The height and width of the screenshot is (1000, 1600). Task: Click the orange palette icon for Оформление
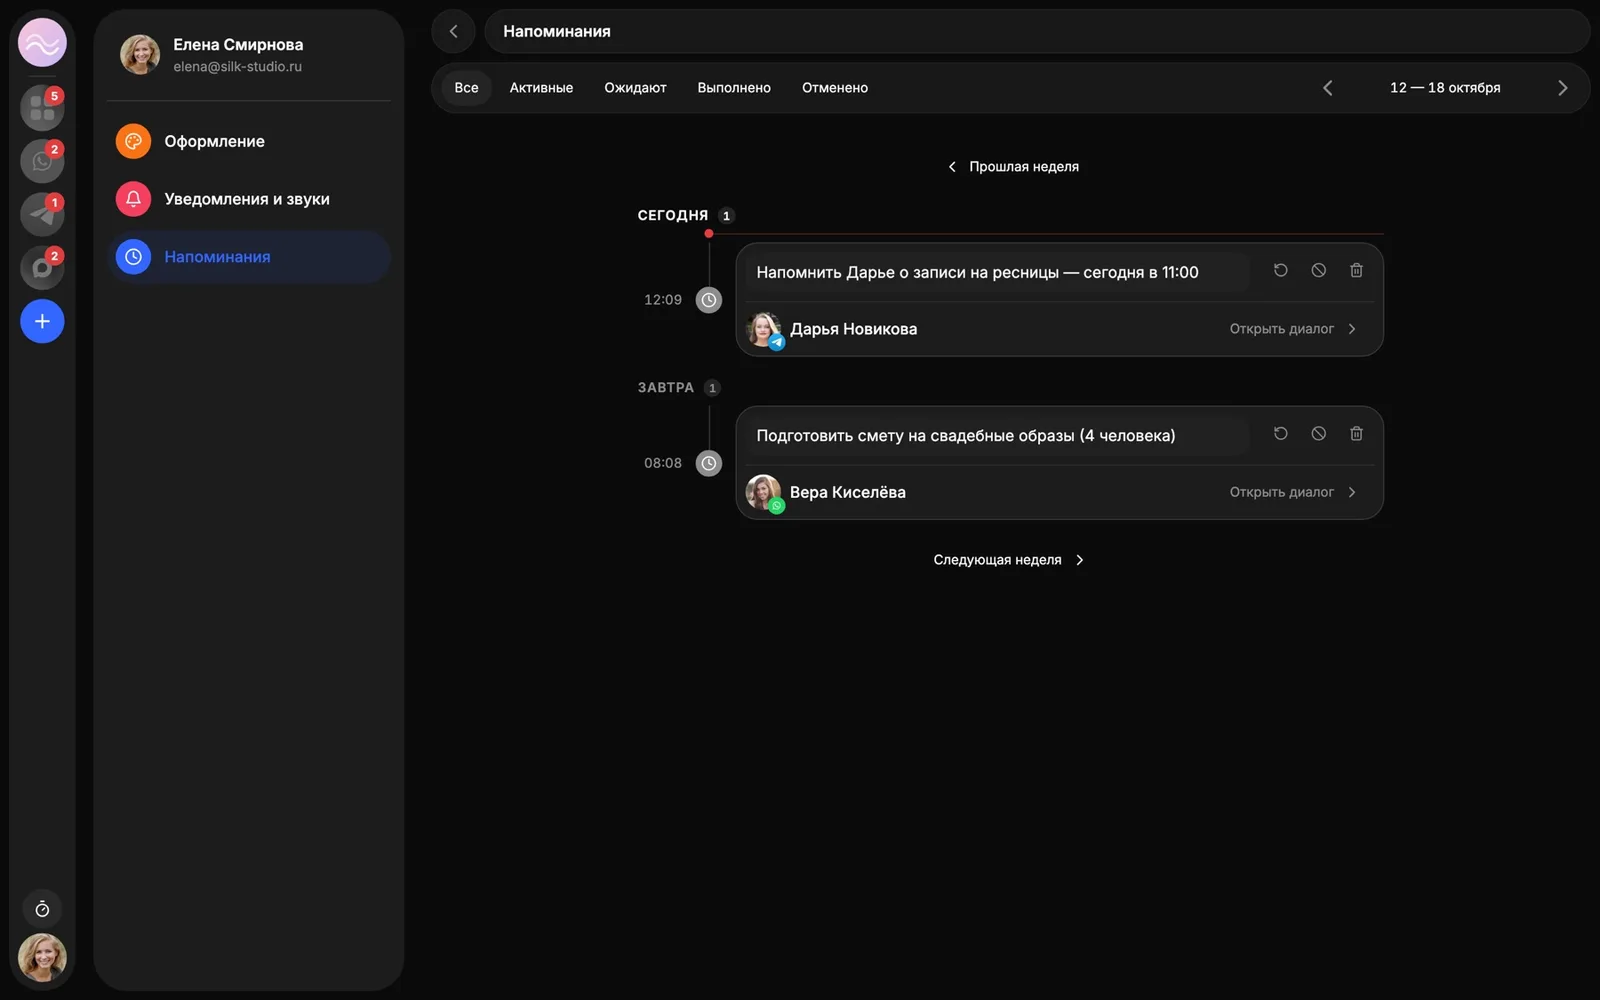[133, 141]
